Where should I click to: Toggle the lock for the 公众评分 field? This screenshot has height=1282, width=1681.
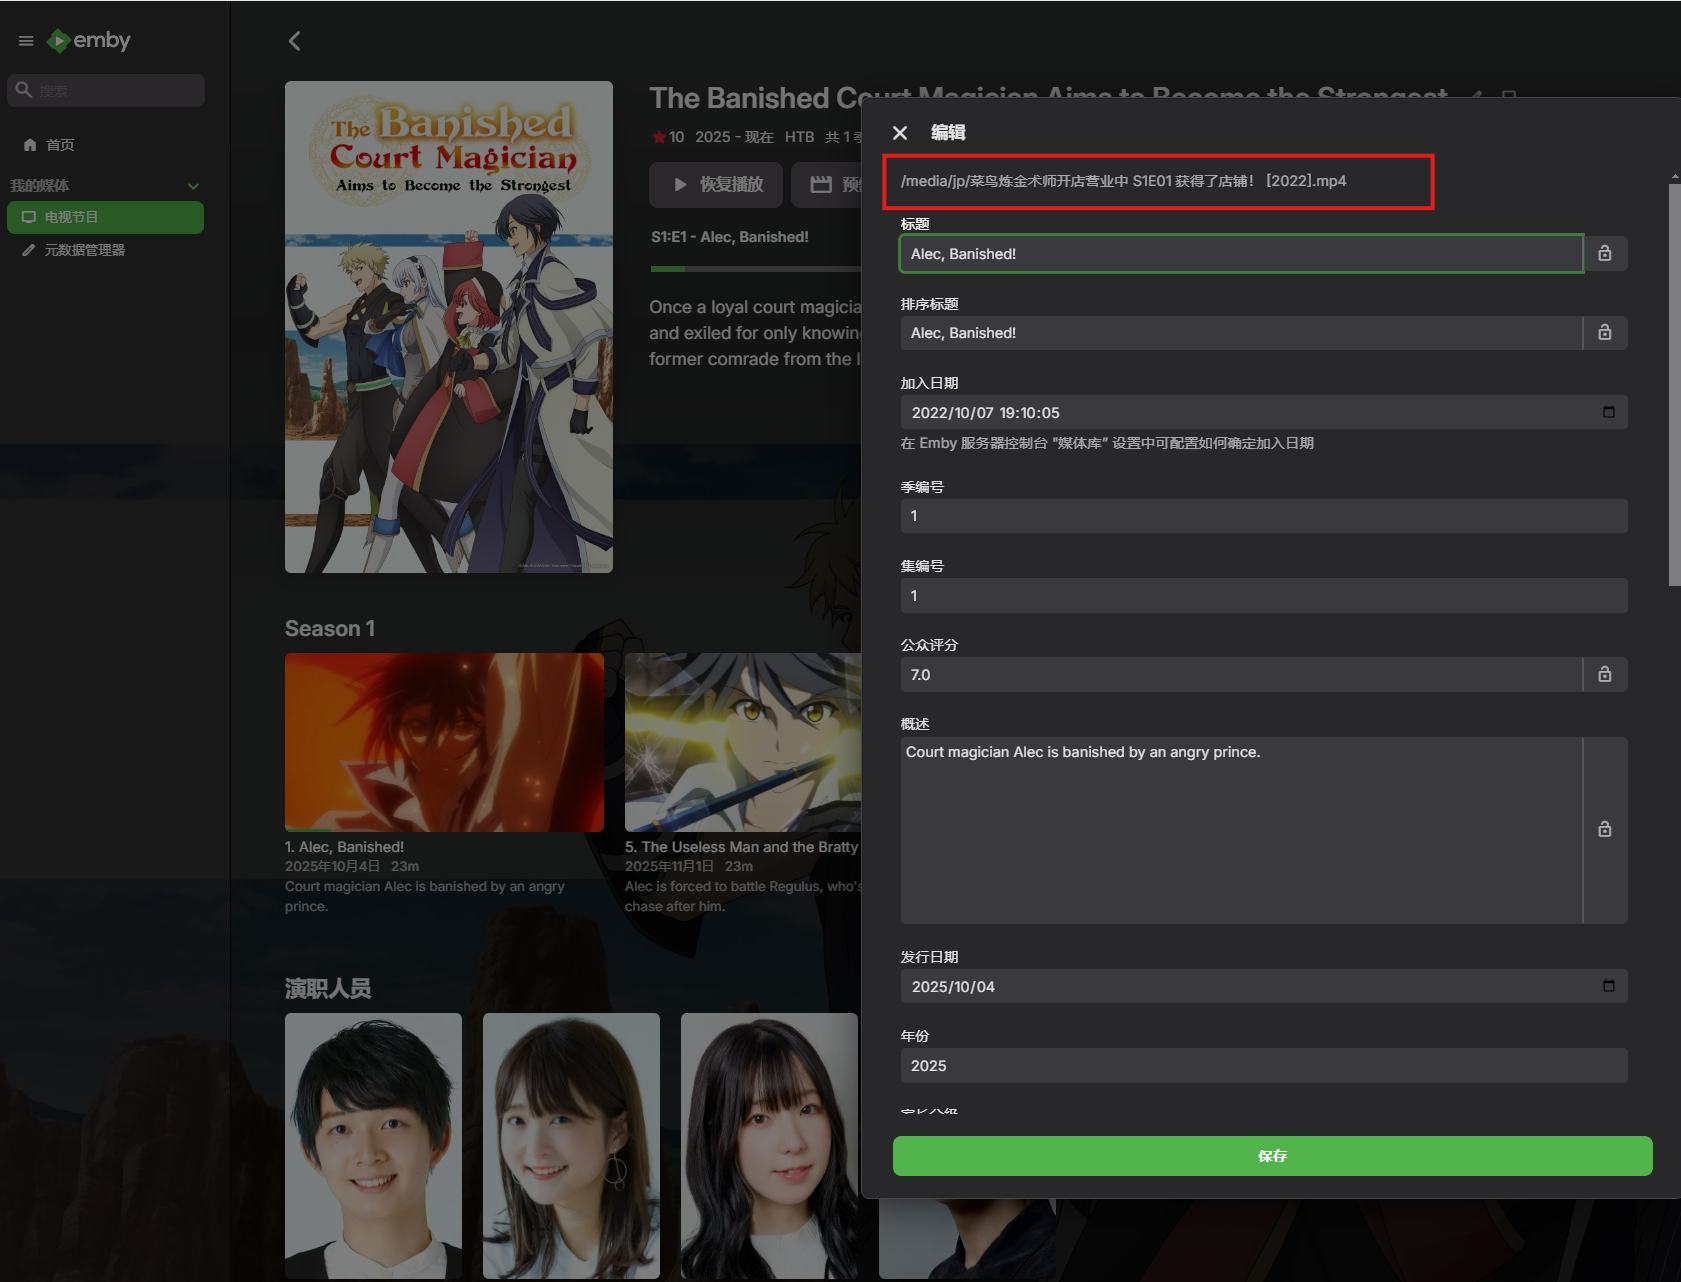point(1605,674)
